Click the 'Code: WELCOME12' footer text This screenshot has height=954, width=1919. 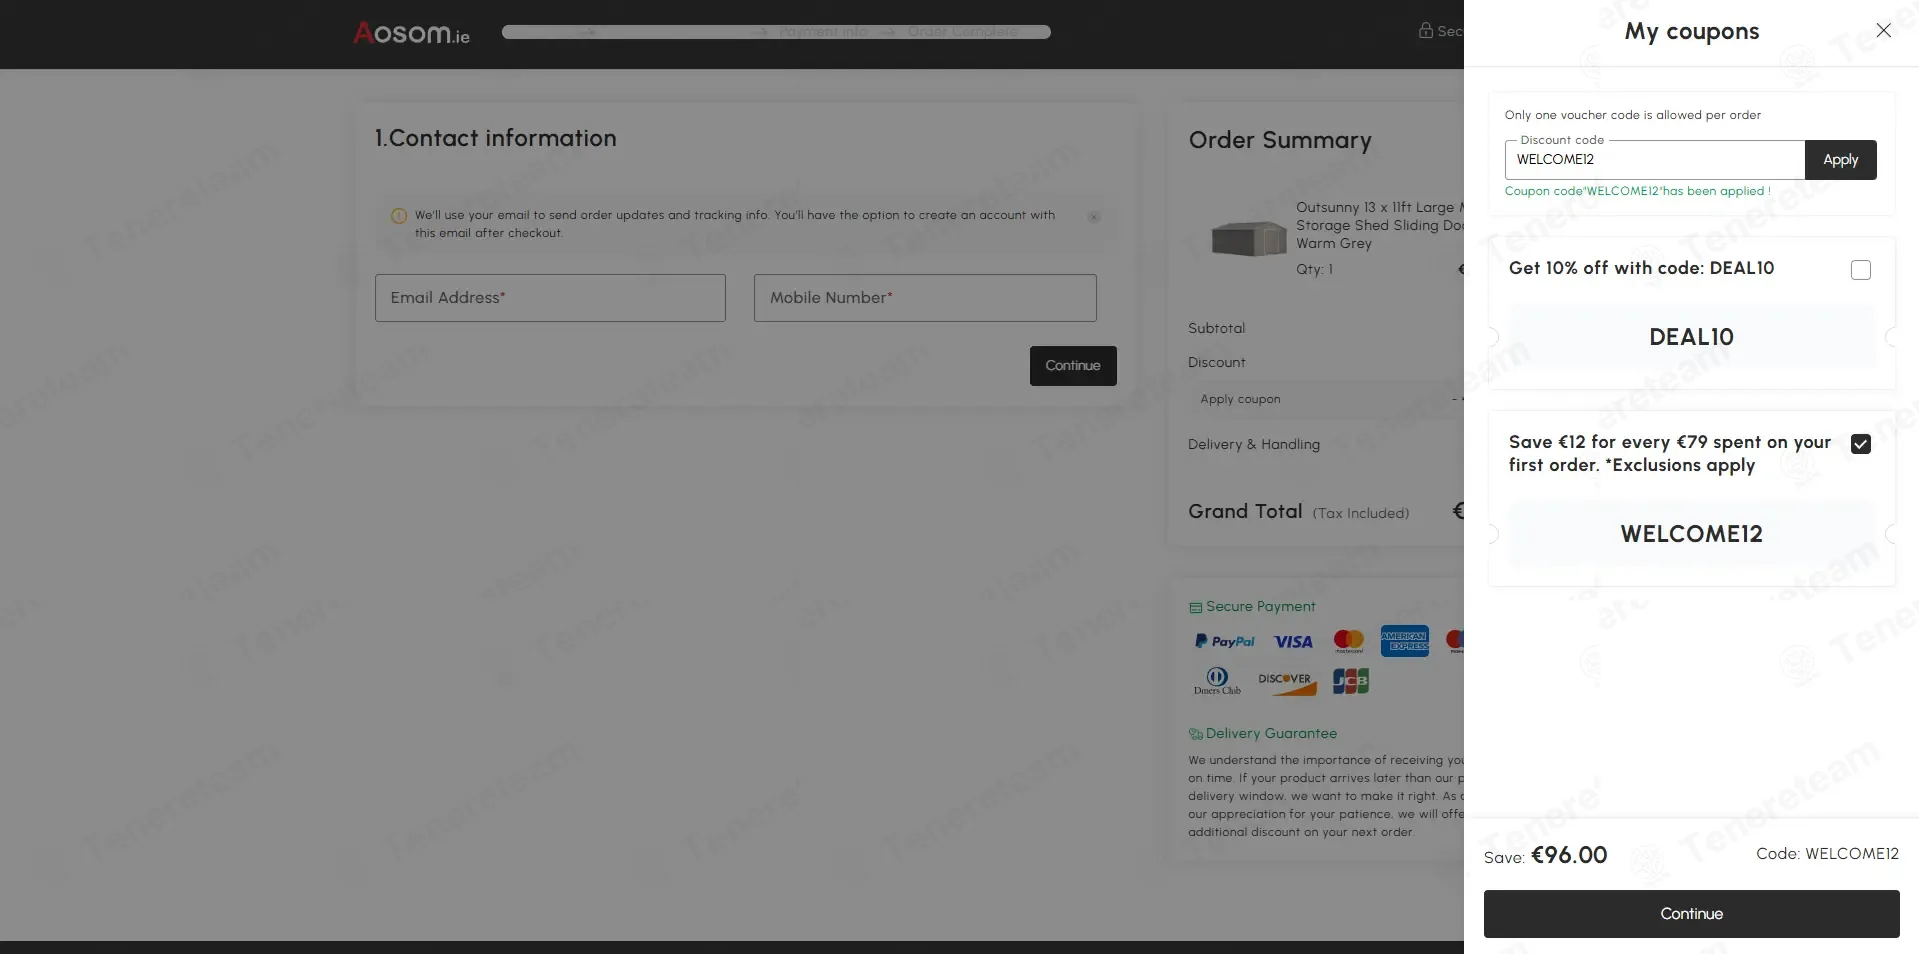(1827, 854)
